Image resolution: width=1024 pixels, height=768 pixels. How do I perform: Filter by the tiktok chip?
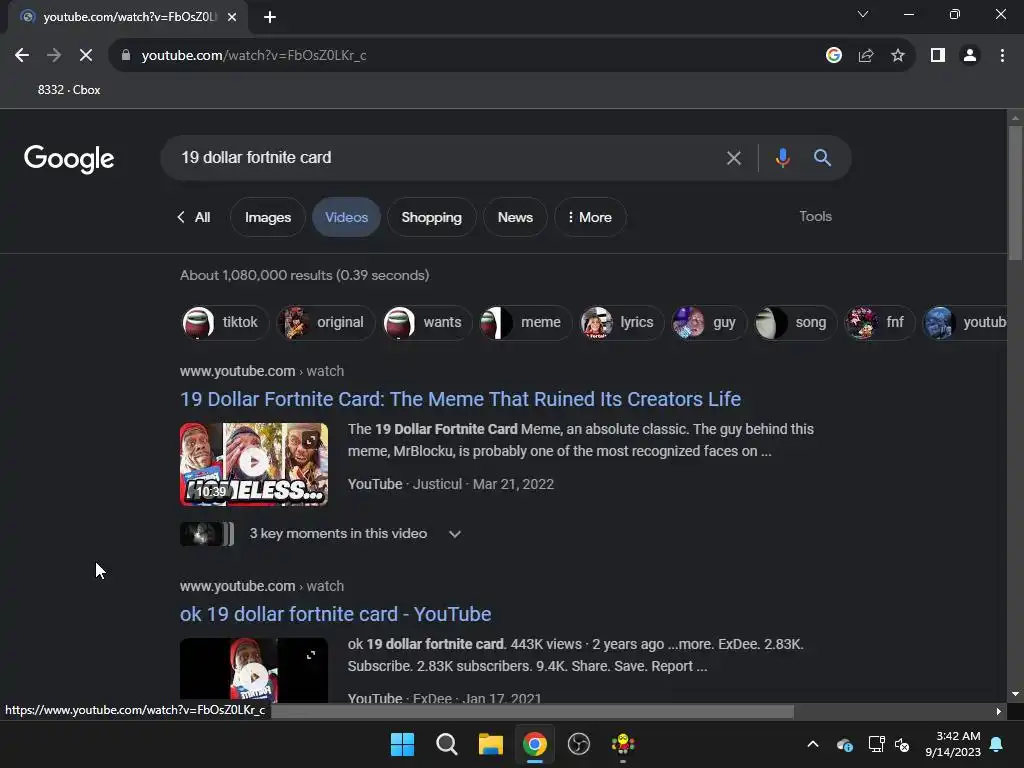click(225, 323)
